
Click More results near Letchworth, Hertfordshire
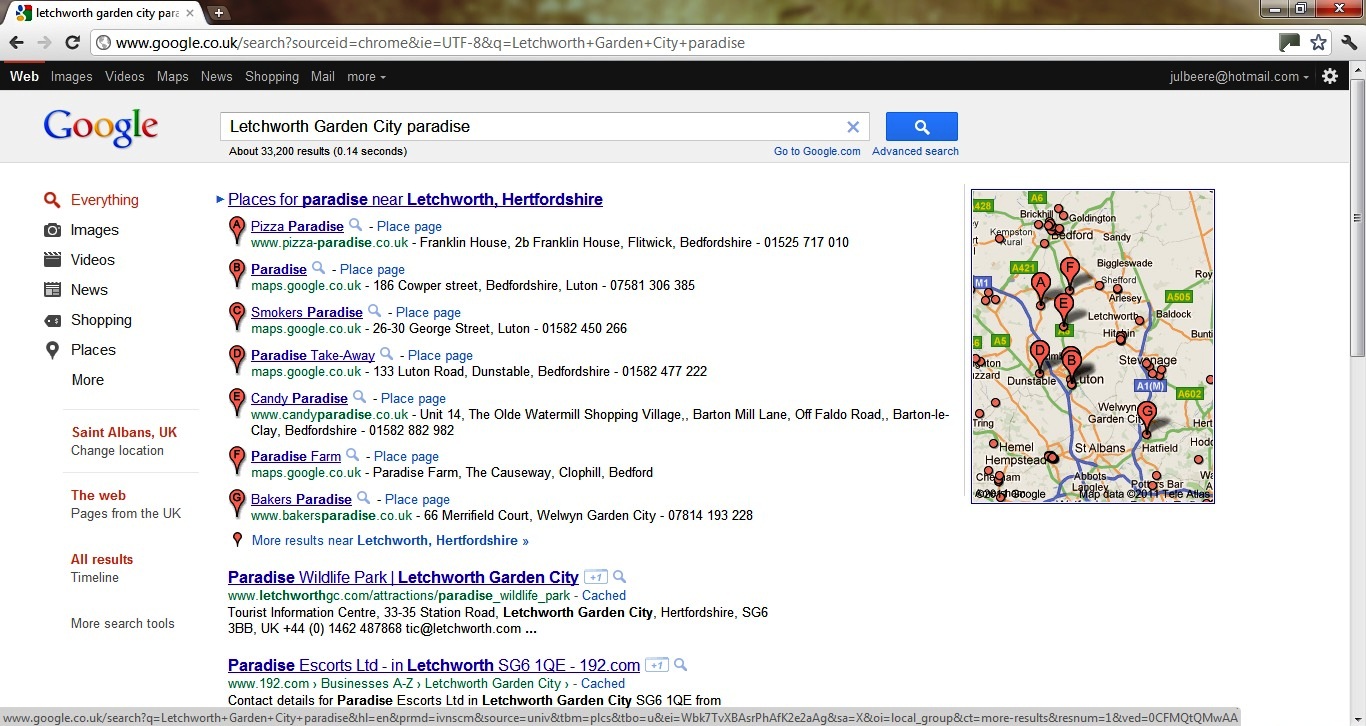tap(390, 540)
